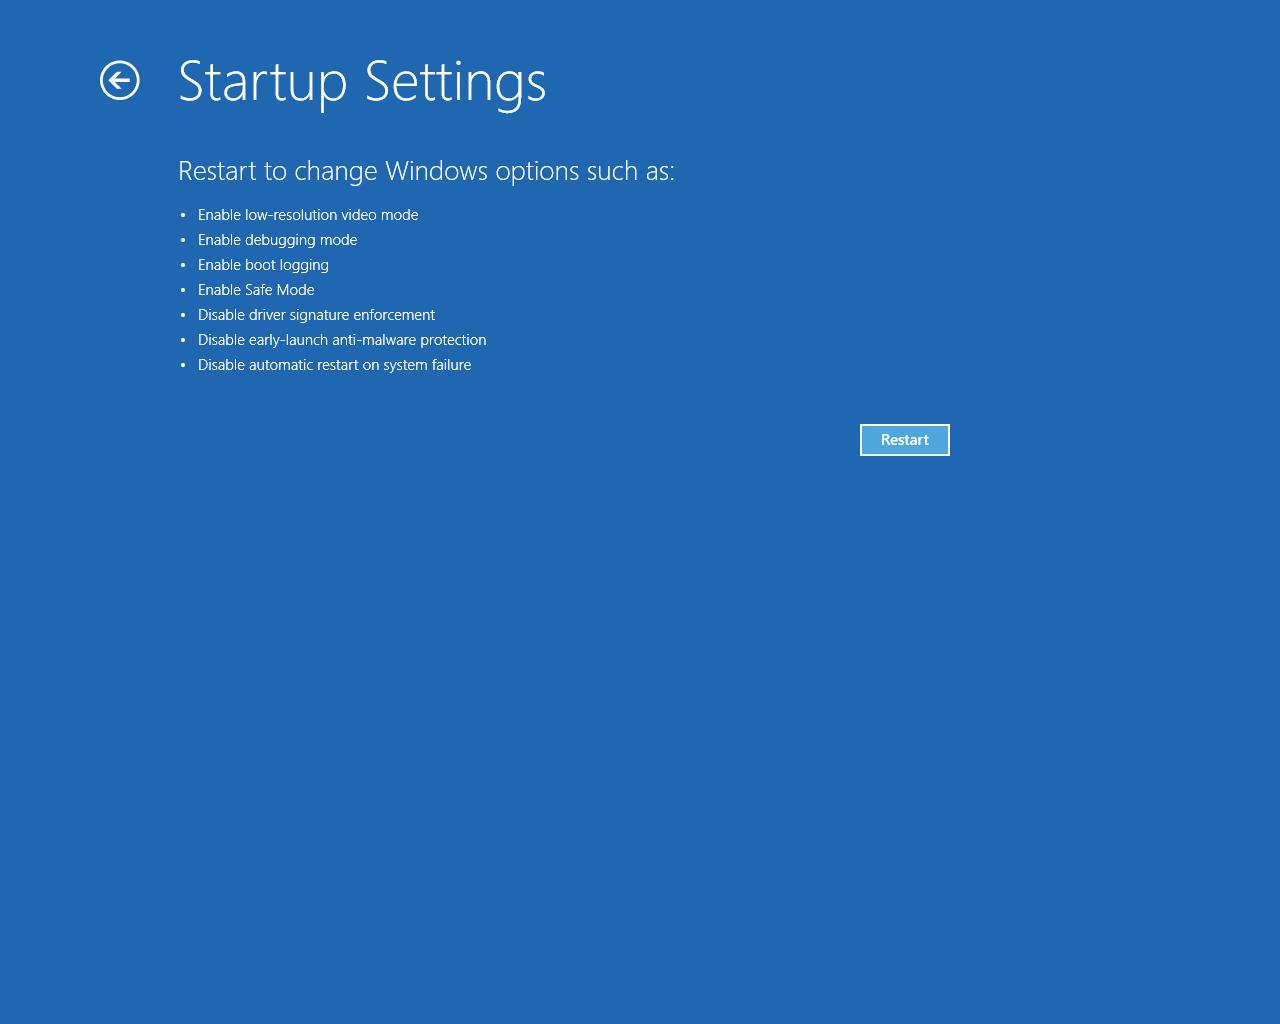
Task: Click 'Disable driver signature enforcement' entry
Action: point(316,315)
